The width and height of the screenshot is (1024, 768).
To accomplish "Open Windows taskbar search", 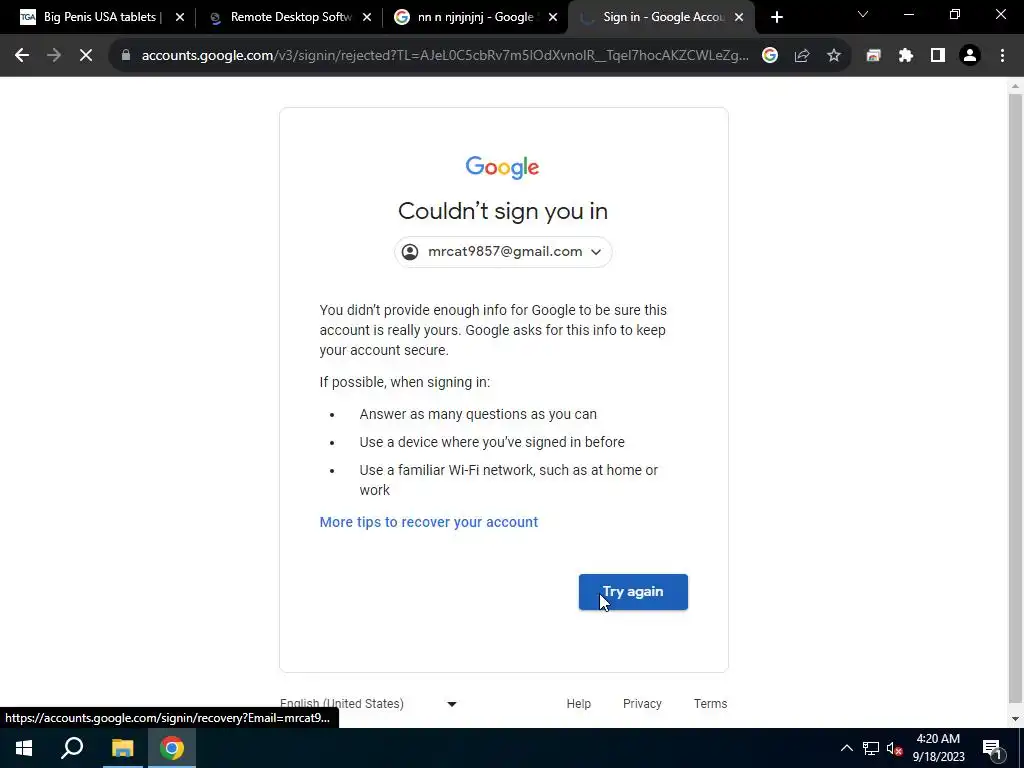I will point(72,748).
